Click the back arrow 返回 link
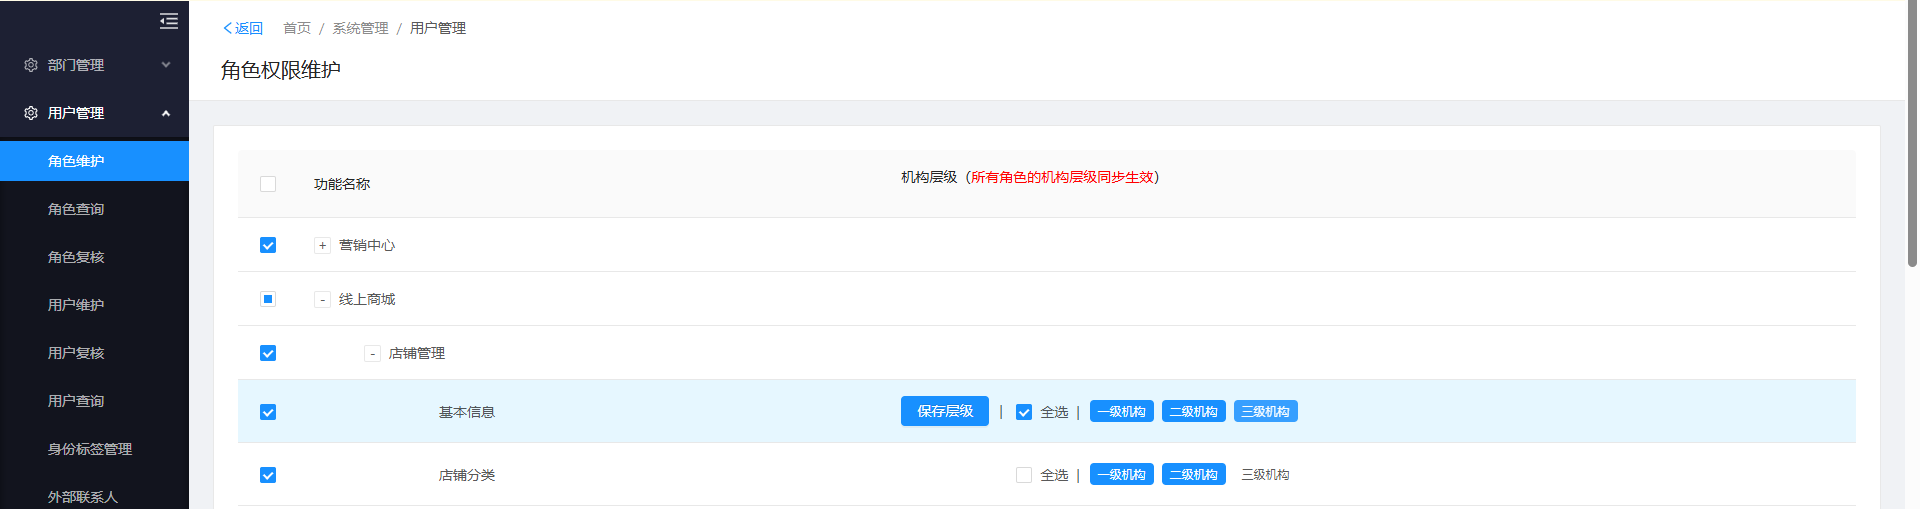1920x509 pixels. pyautogui.click(x=243, y=28)
